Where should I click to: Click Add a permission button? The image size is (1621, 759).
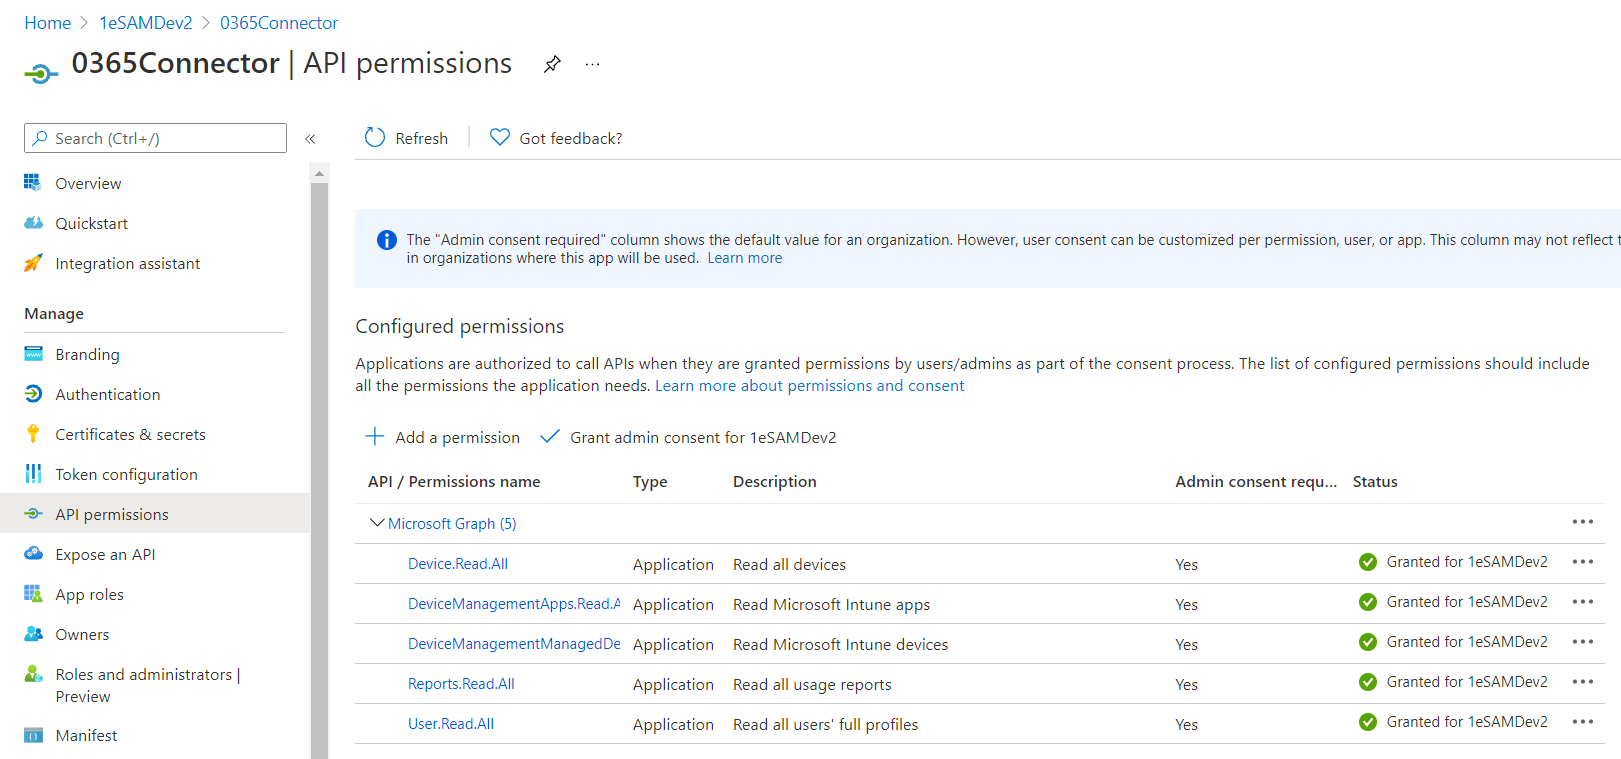coord(443,437)
